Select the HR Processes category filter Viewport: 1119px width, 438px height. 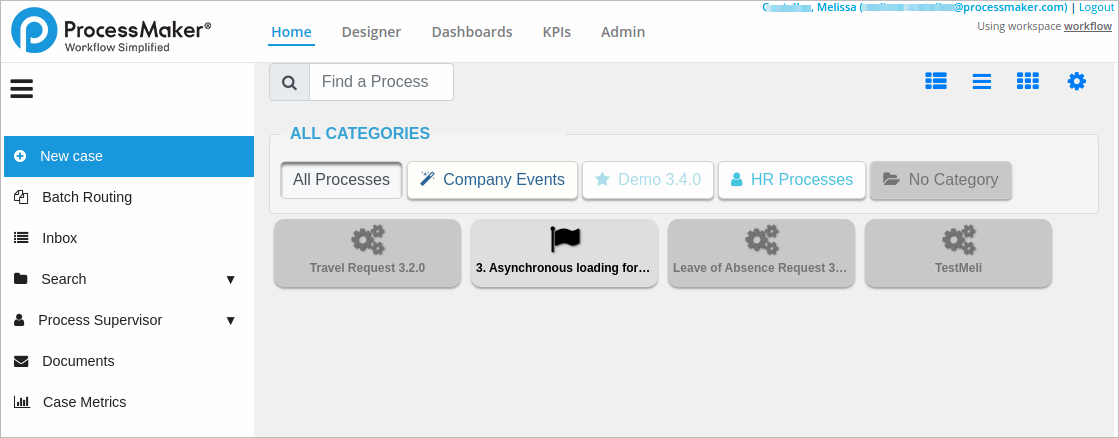click(x=791, y=180)
